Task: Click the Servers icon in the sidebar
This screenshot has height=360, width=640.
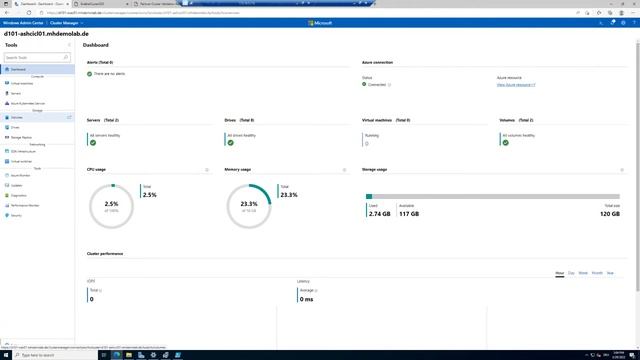Action: tap(7, 93)
